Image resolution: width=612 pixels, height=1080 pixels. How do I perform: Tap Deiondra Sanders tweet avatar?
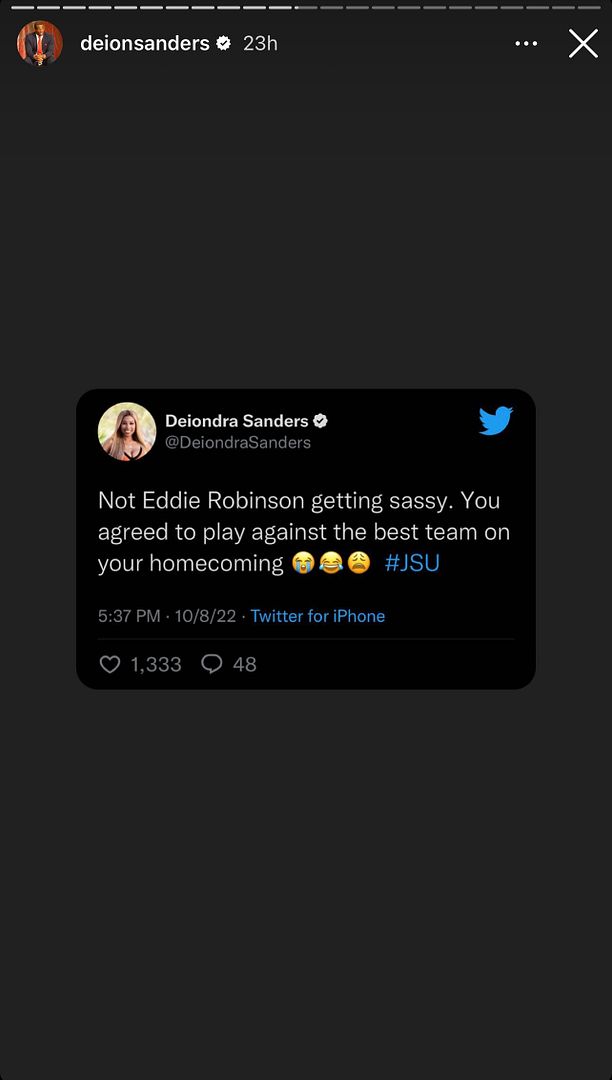click(127, 432)
